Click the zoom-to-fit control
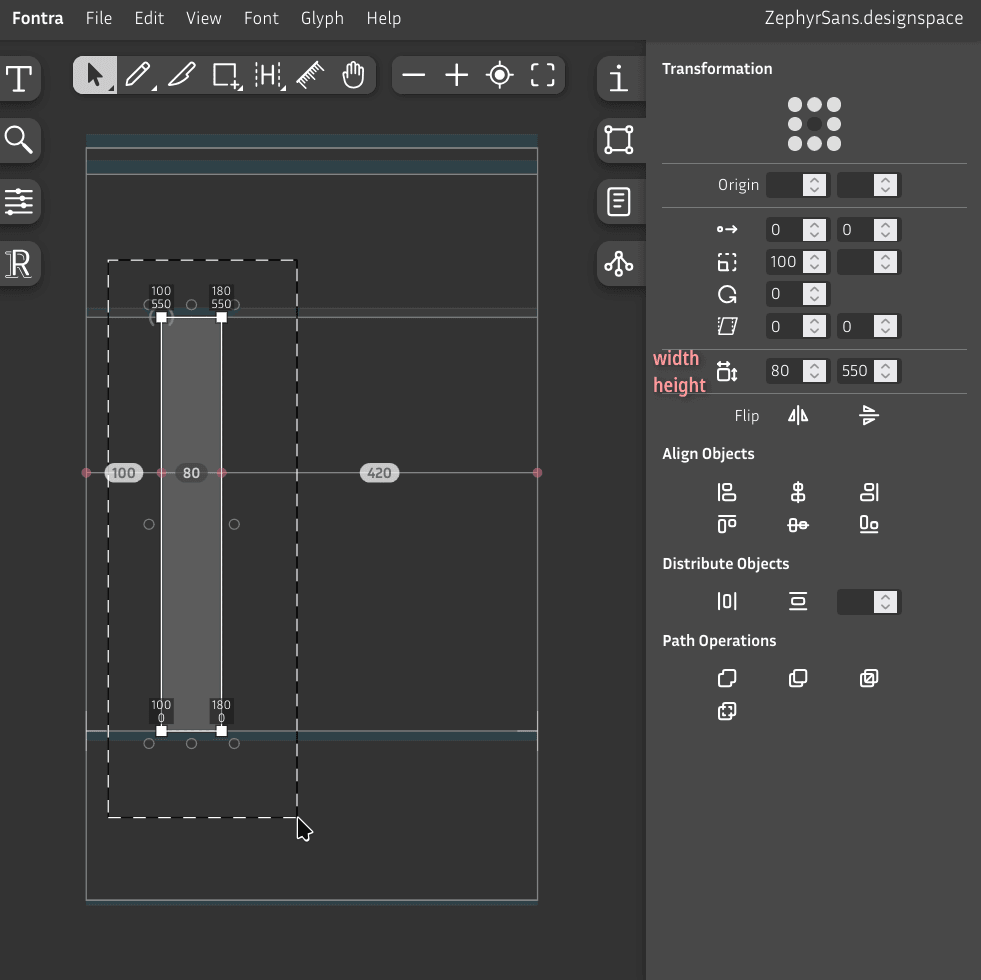The height and width of the screenshot is (980, 981). click(x=542, y=74)
